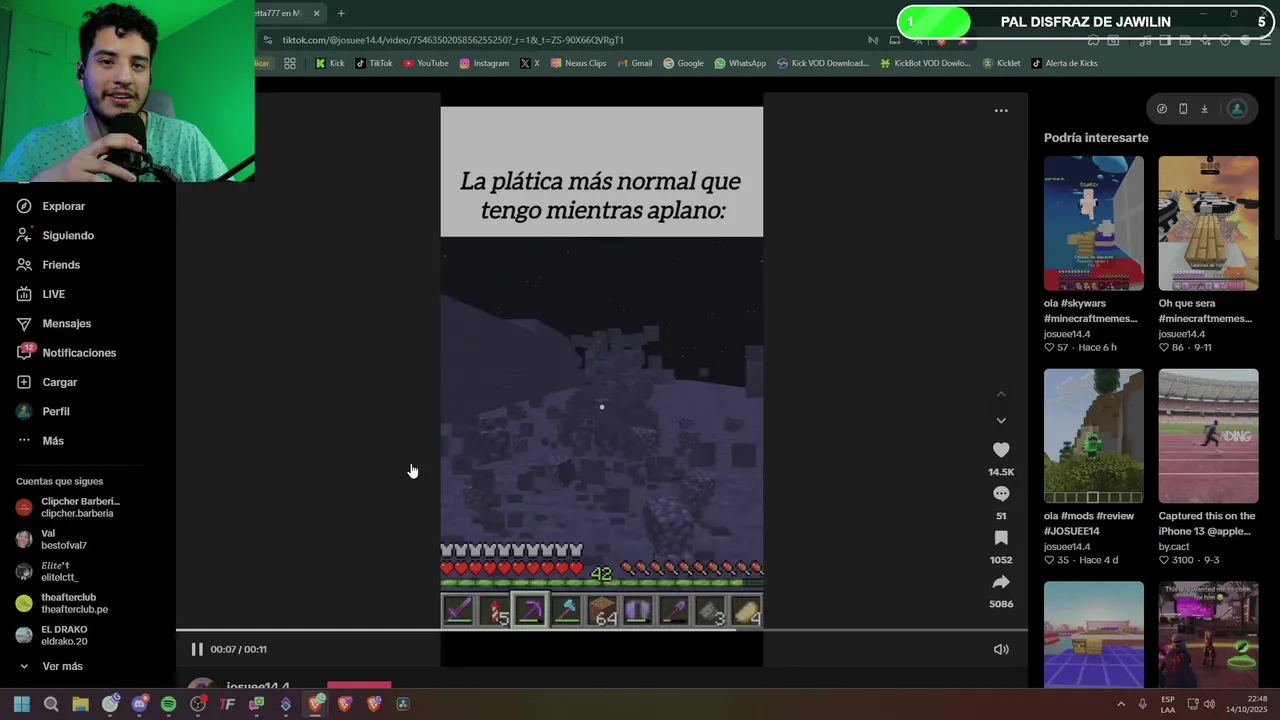
Task: Open comments with speech bubble icon
Action: coord(1001,494)
